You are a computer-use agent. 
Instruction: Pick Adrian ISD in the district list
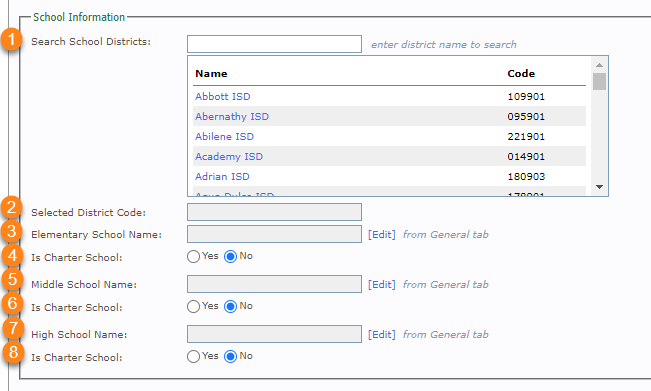click(x=222, y=176)
